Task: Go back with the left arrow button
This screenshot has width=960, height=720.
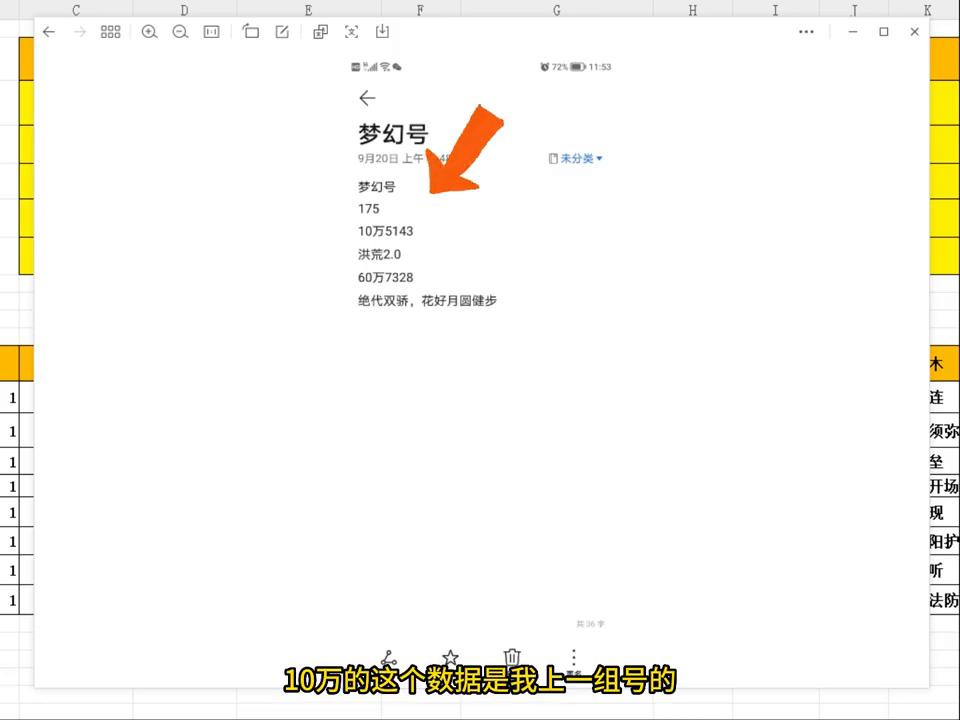Action: coord(49,32)
